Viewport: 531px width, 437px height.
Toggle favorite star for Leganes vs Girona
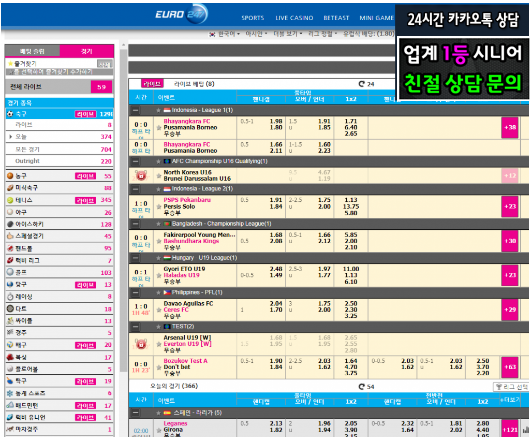158,430
